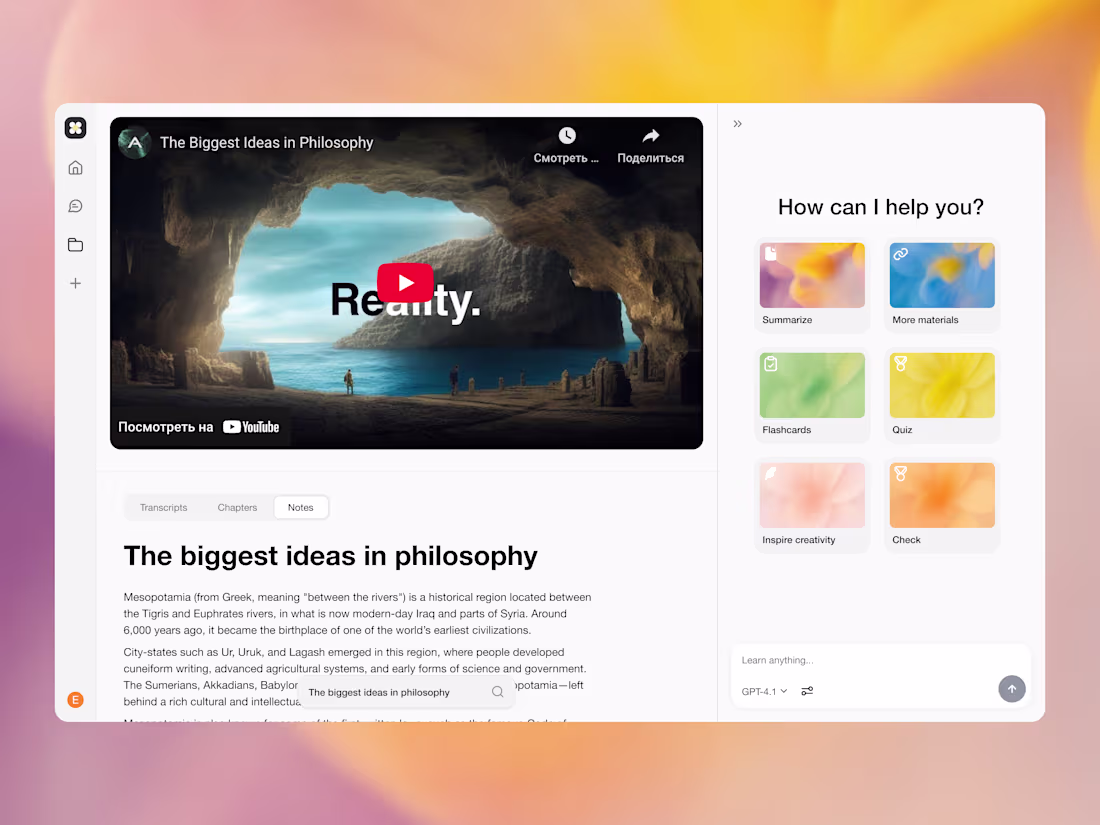Screen dimensions: 1100x825
Task: Click the How can I help you heading
Action: pyautogui.click(x=880, y=207)
